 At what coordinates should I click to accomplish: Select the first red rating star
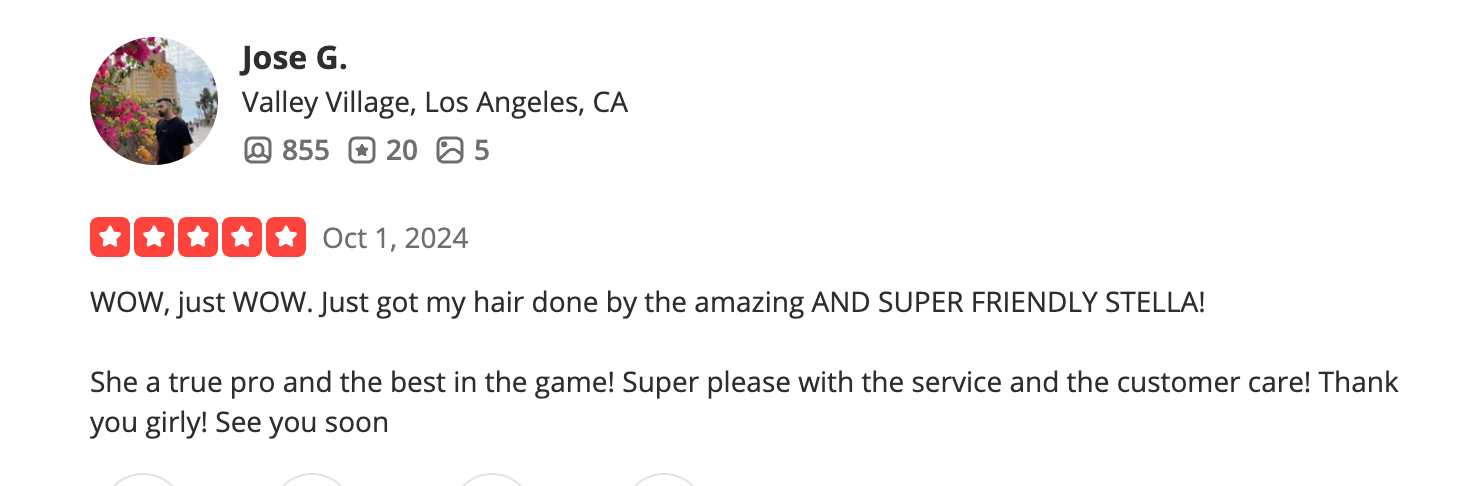coord(110,237)
